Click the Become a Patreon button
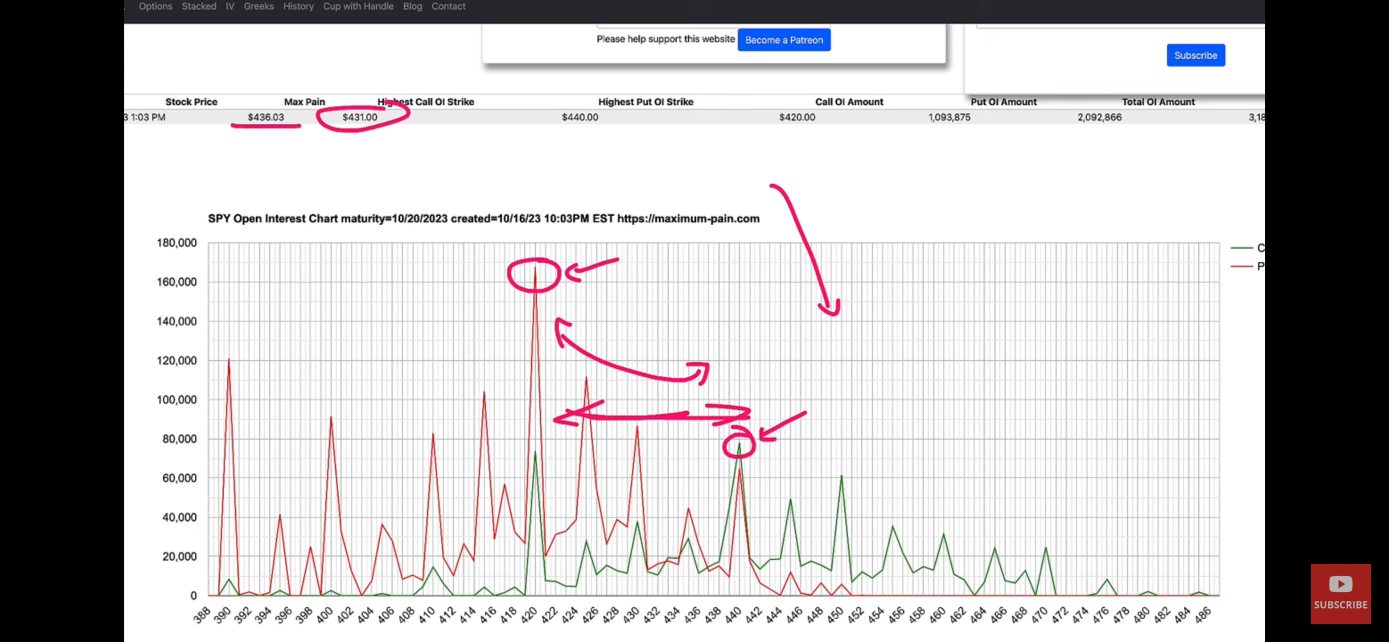This screenshot has height=642, width=1389. tap(784, 40)
